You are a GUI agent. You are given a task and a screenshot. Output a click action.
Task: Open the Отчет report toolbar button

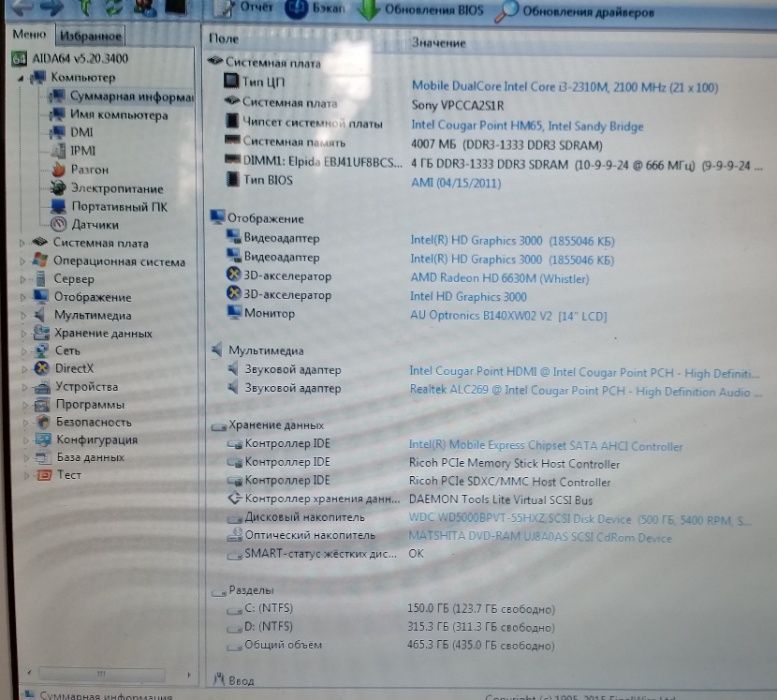[243, 7]
